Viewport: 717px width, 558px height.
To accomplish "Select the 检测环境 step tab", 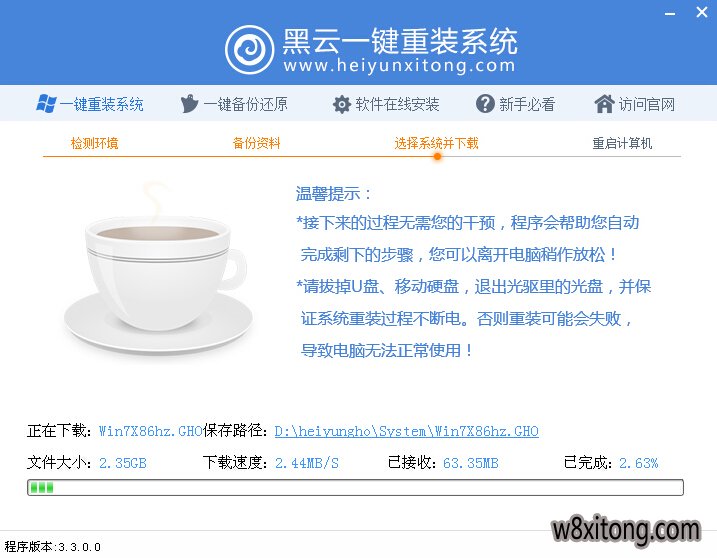I will pyautogui.click(x=95, y=143).
